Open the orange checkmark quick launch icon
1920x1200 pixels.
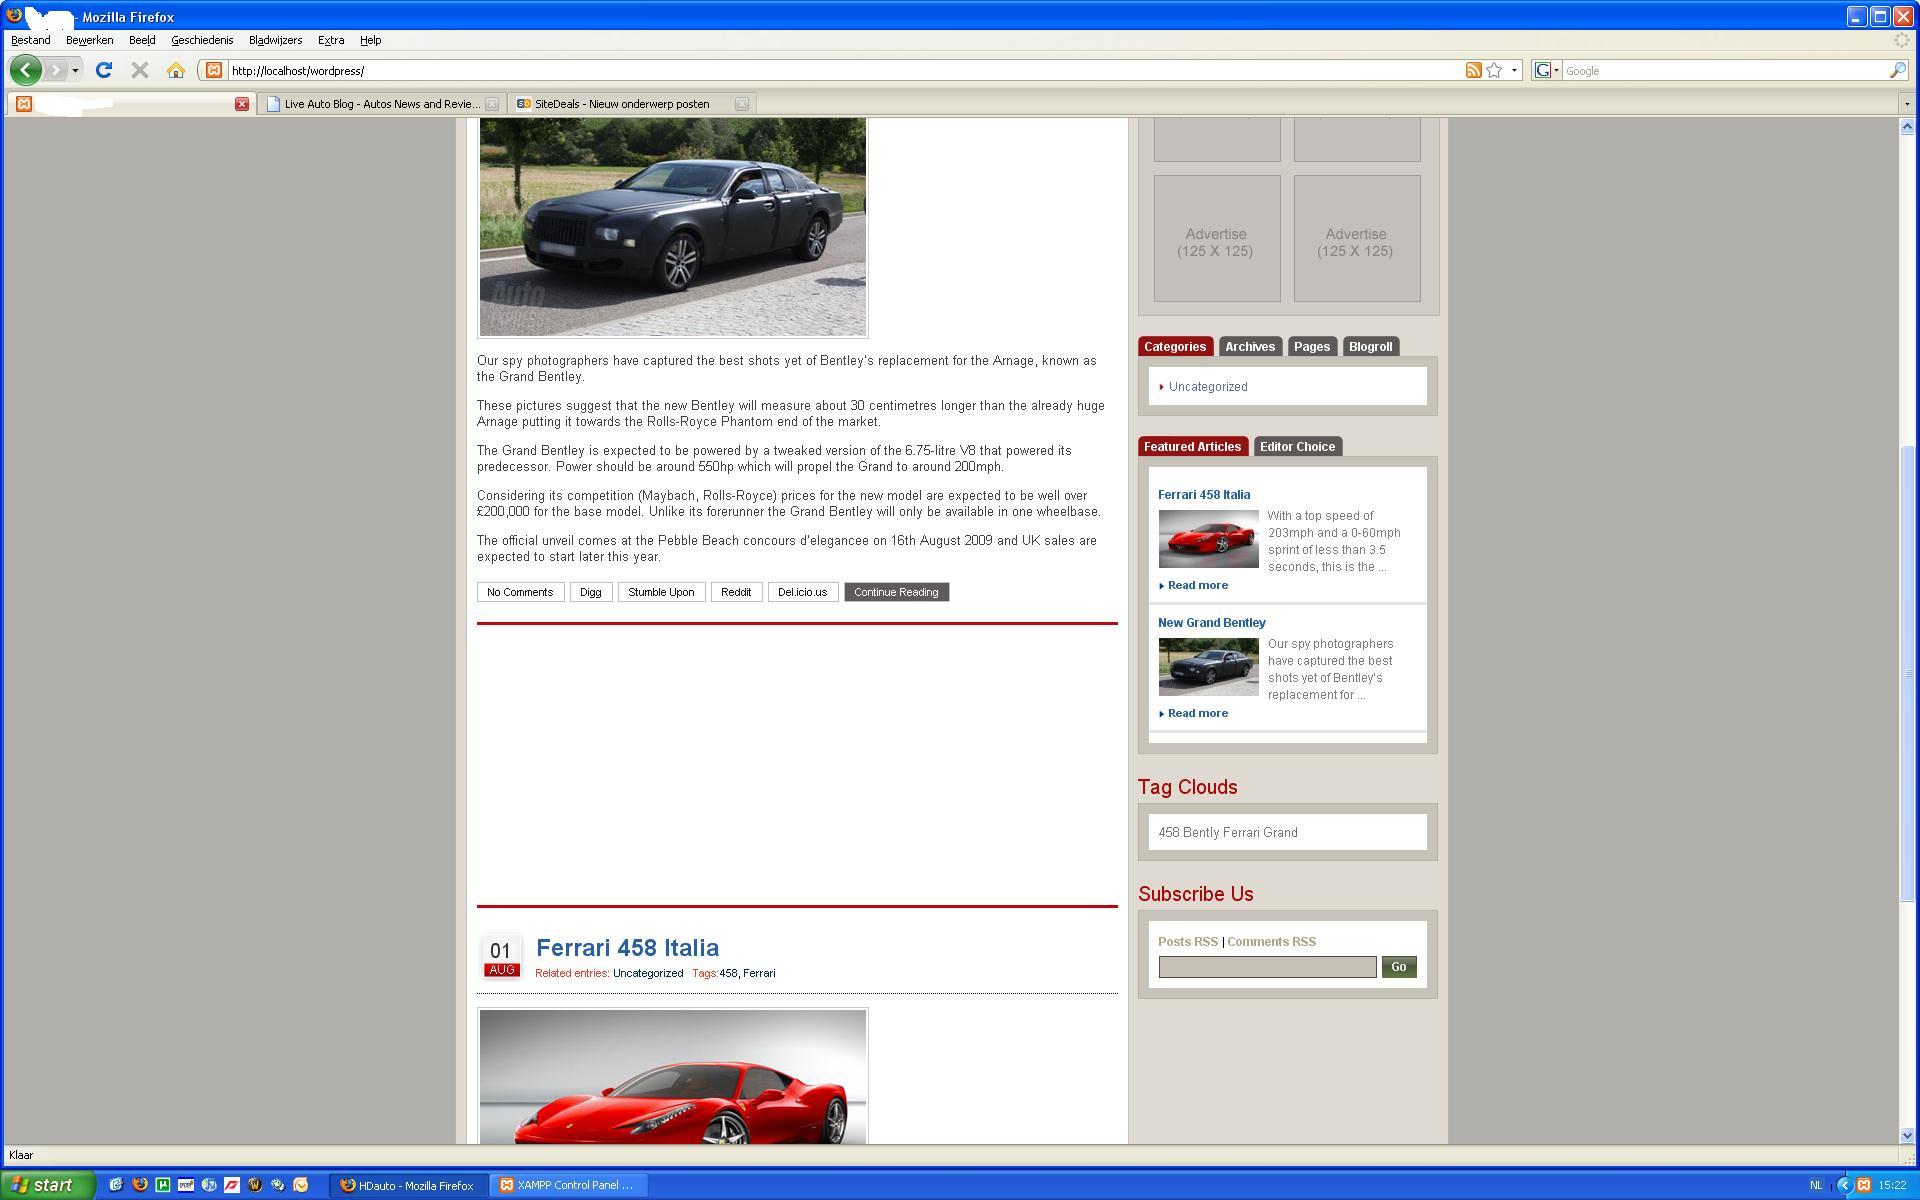click(x=300, y=1185)
